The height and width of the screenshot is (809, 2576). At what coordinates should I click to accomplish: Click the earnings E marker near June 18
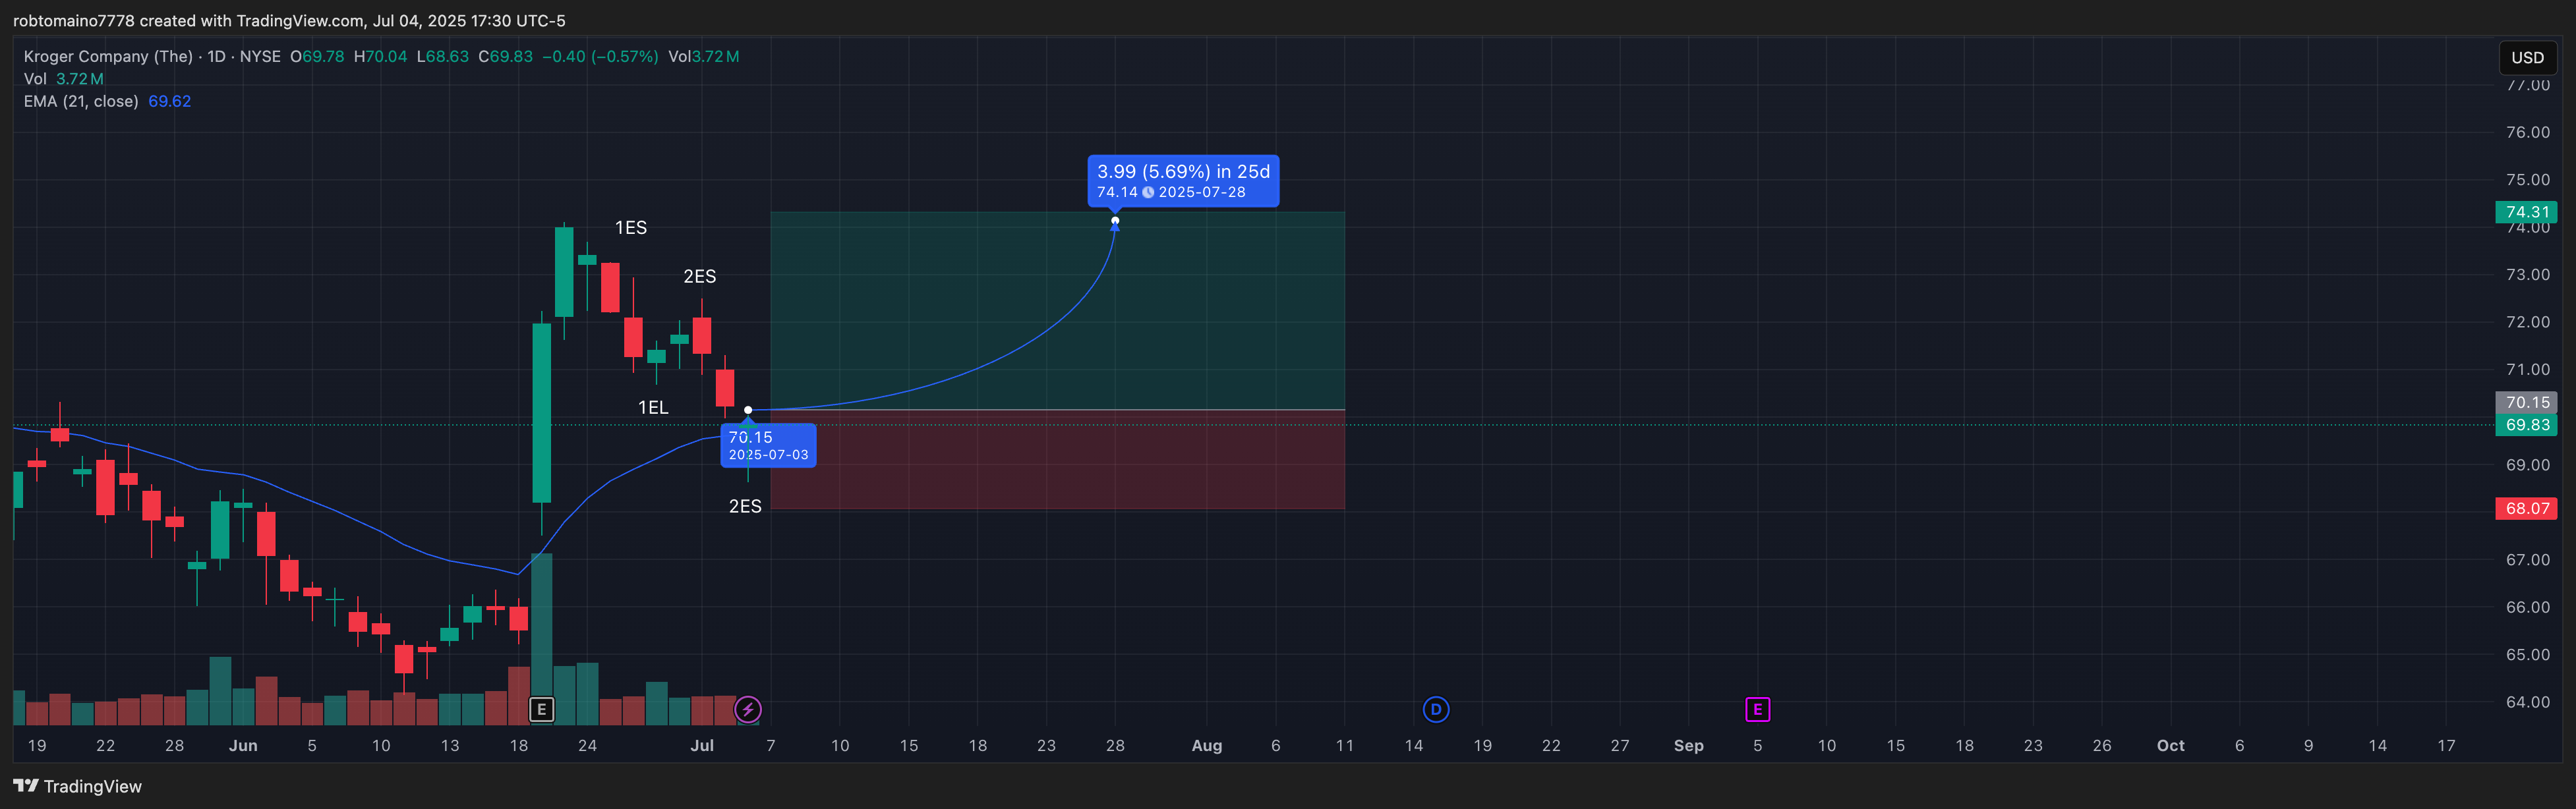click(x=541, y=709)
